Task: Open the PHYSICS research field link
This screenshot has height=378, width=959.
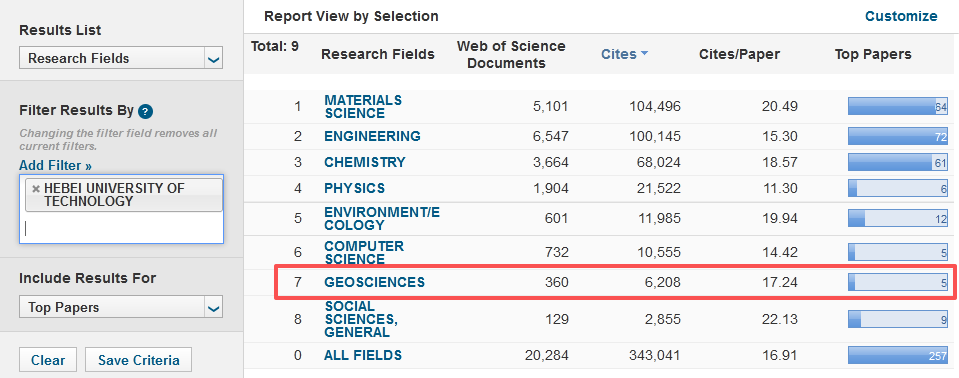Action: point(355,188)
